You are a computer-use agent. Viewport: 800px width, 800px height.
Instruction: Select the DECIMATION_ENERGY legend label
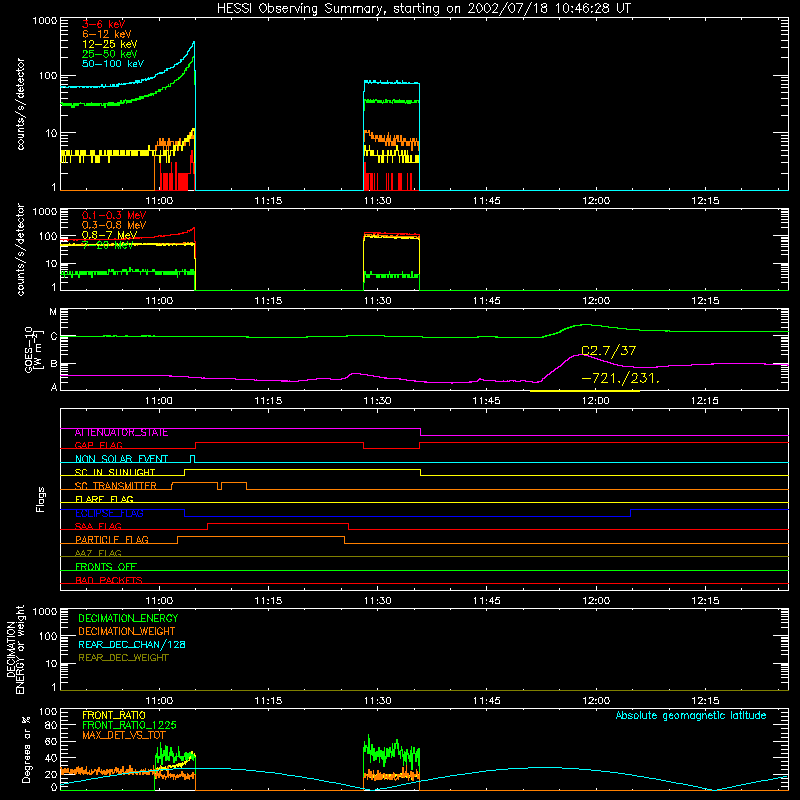tap(128, 618)
